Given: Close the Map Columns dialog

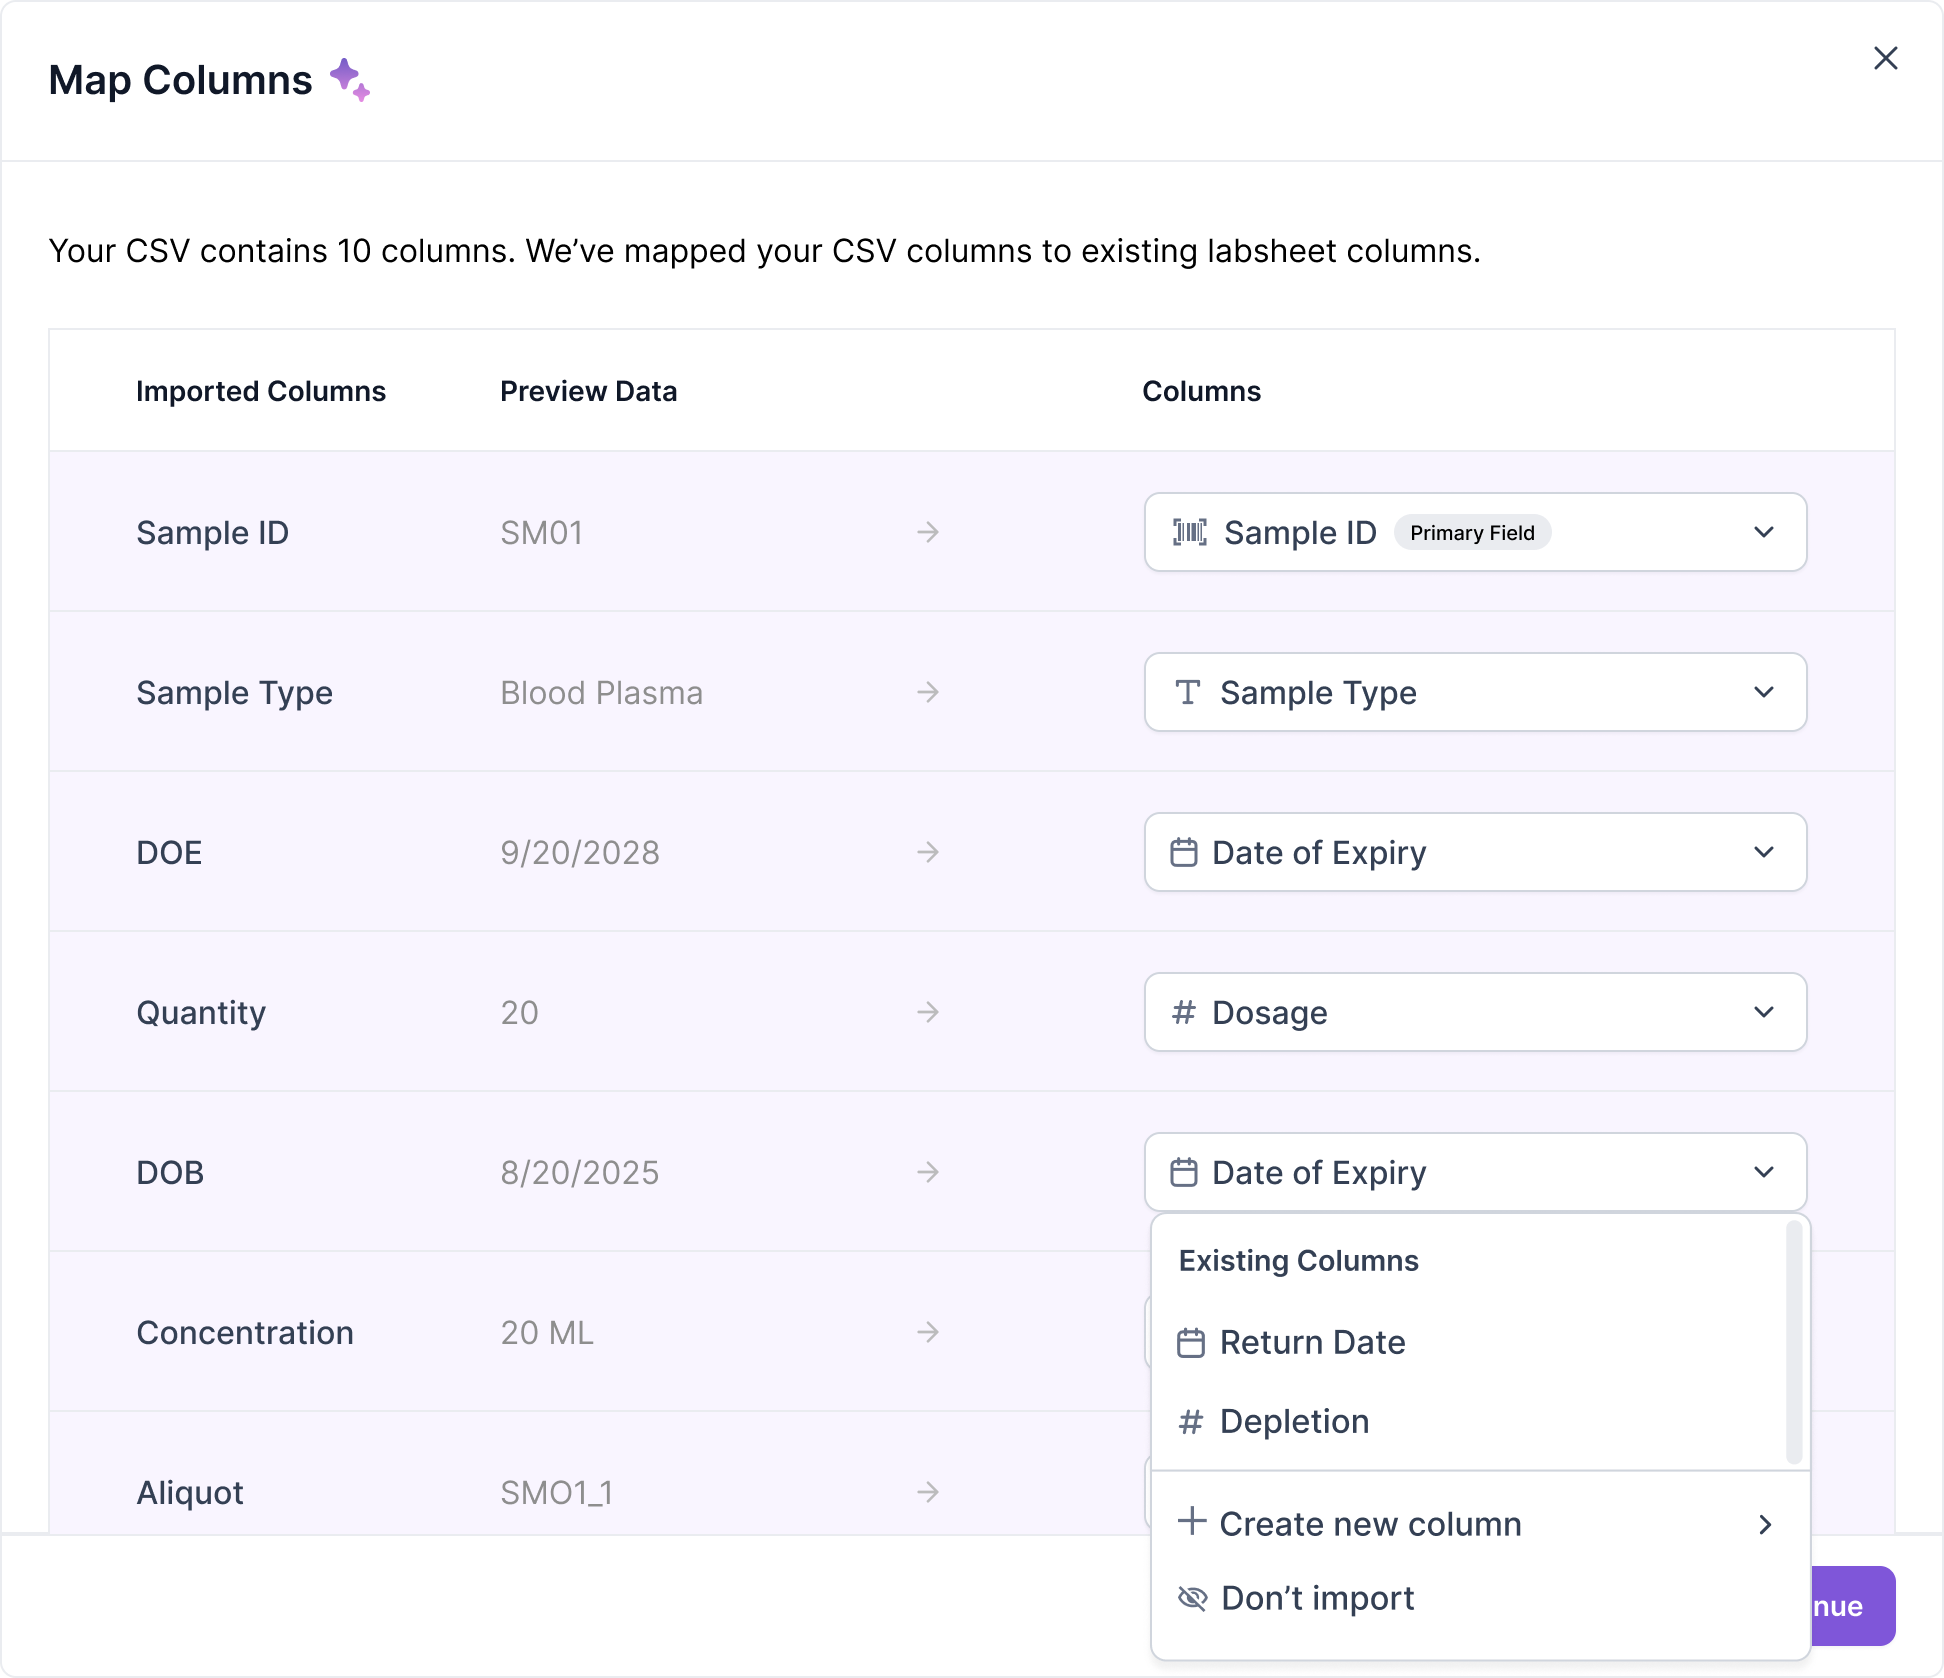Looking at the screenshot, I should [x=1885, y=58].
